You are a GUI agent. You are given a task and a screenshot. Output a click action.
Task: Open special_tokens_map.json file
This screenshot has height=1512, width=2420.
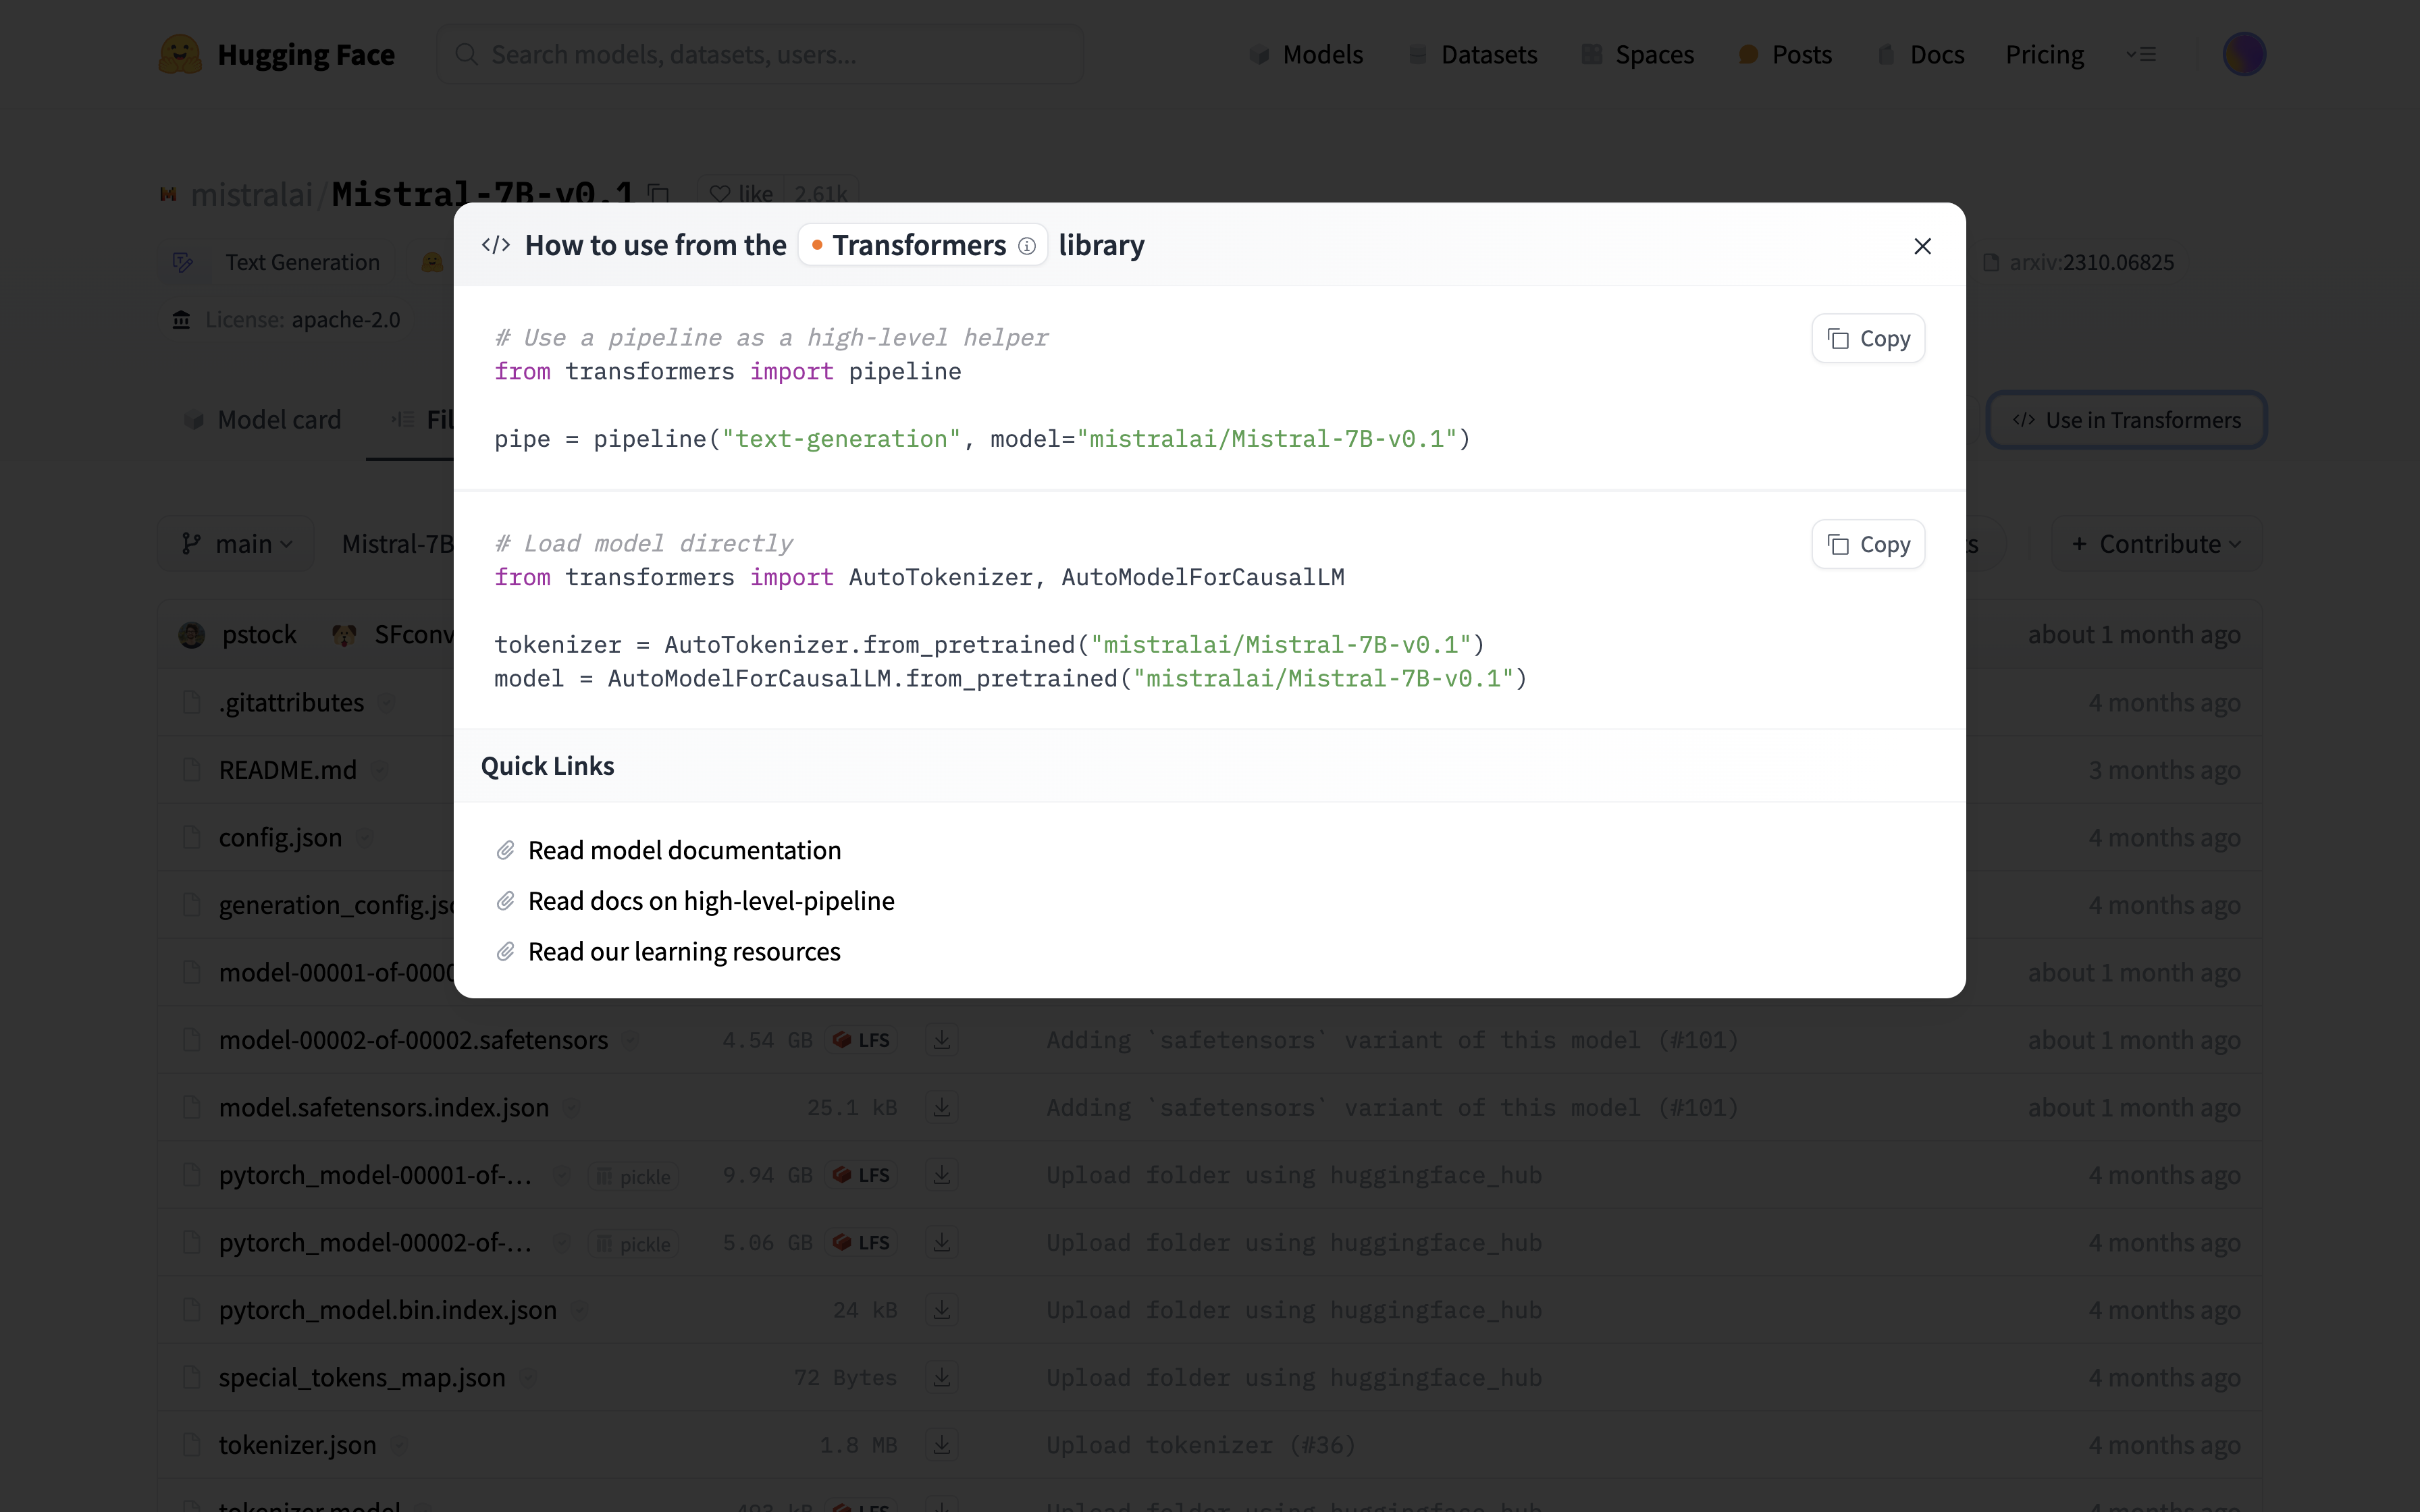pos(362,1377)
